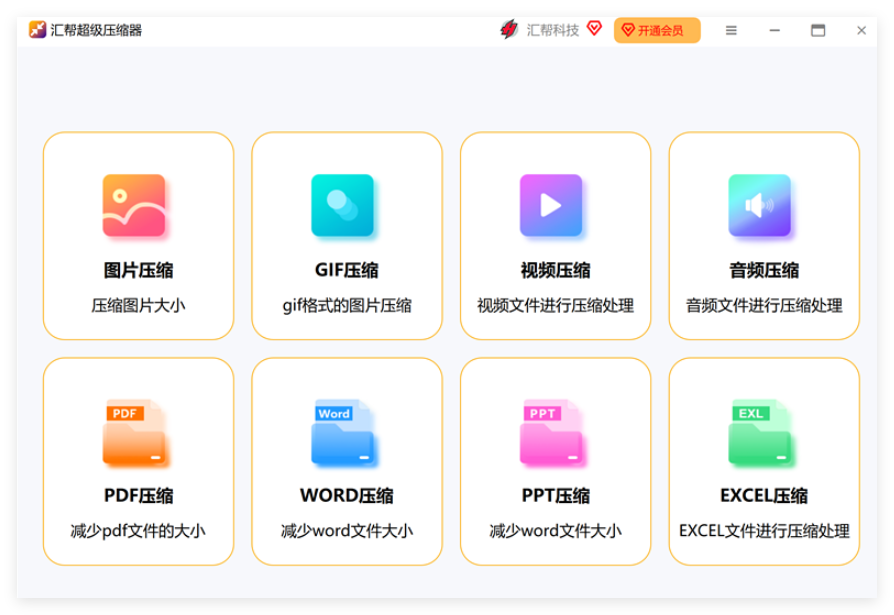Click the blue Word folder icon
This screenshot has width=894, height=615.
point(343,434)
